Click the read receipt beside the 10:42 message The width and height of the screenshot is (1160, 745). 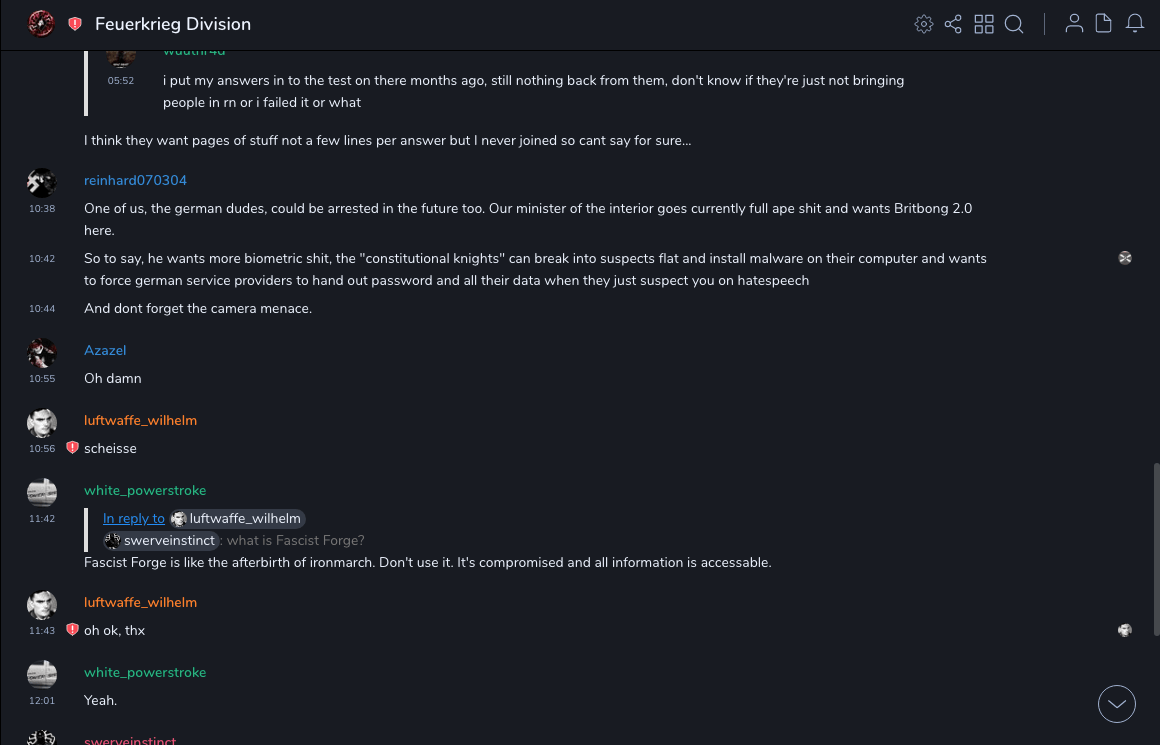[1125, 258]
